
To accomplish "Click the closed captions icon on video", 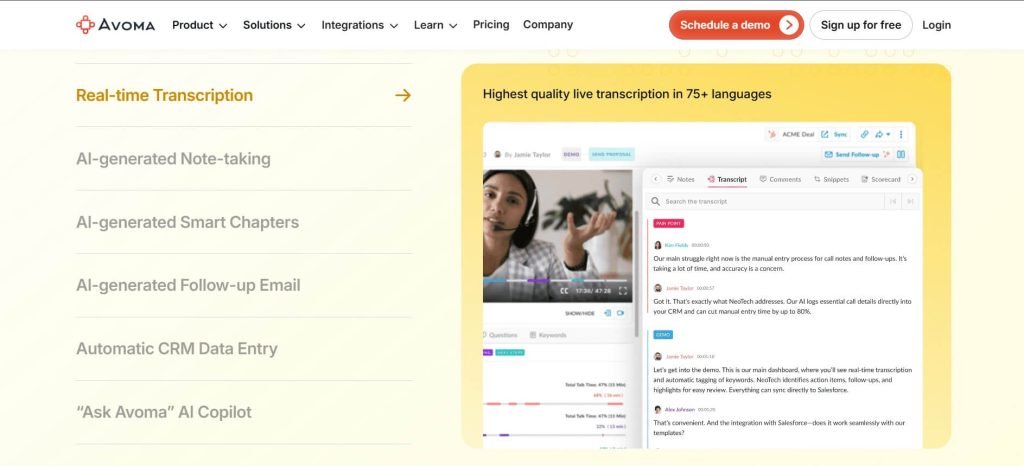I will click(x=564, y=291).
